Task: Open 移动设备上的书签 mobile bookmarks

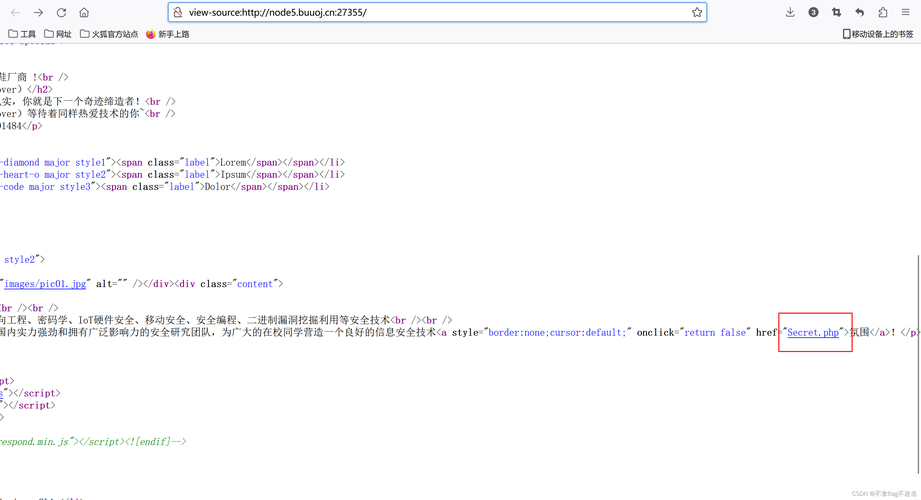Action: click(x=878, y=34)
